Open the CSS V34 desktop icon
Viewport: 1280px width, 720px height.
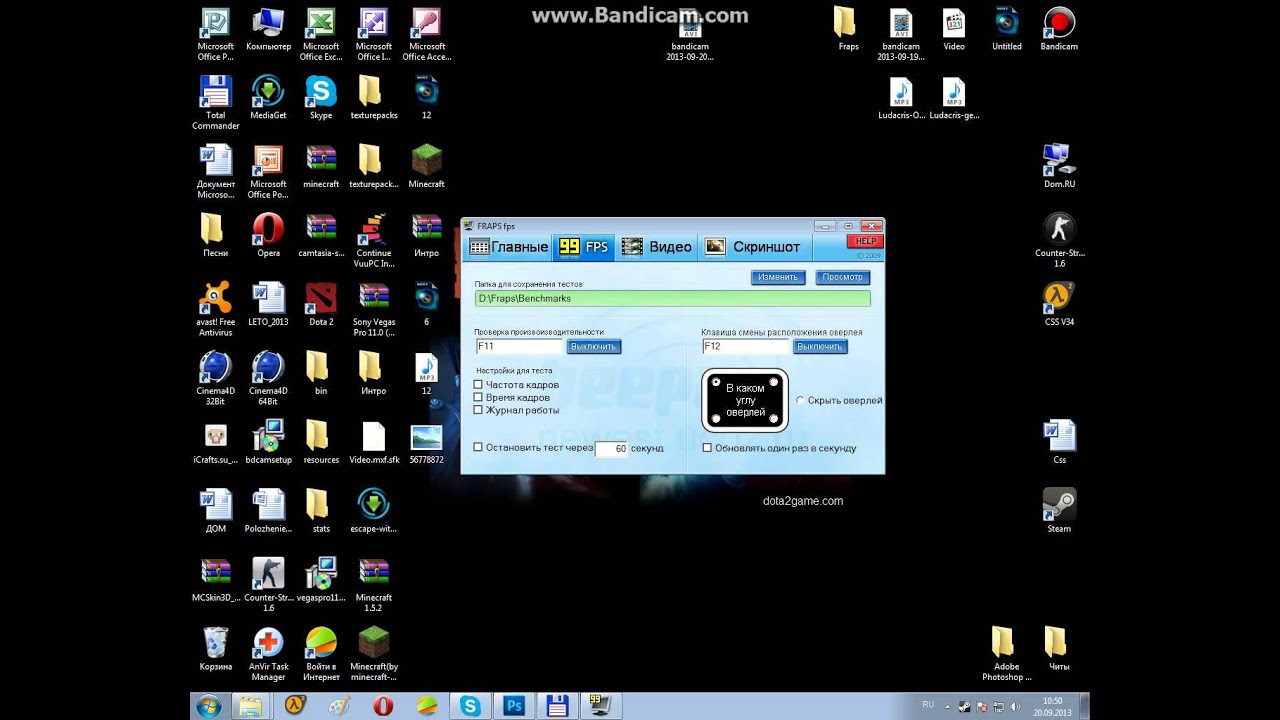(x=1059, y=304)
